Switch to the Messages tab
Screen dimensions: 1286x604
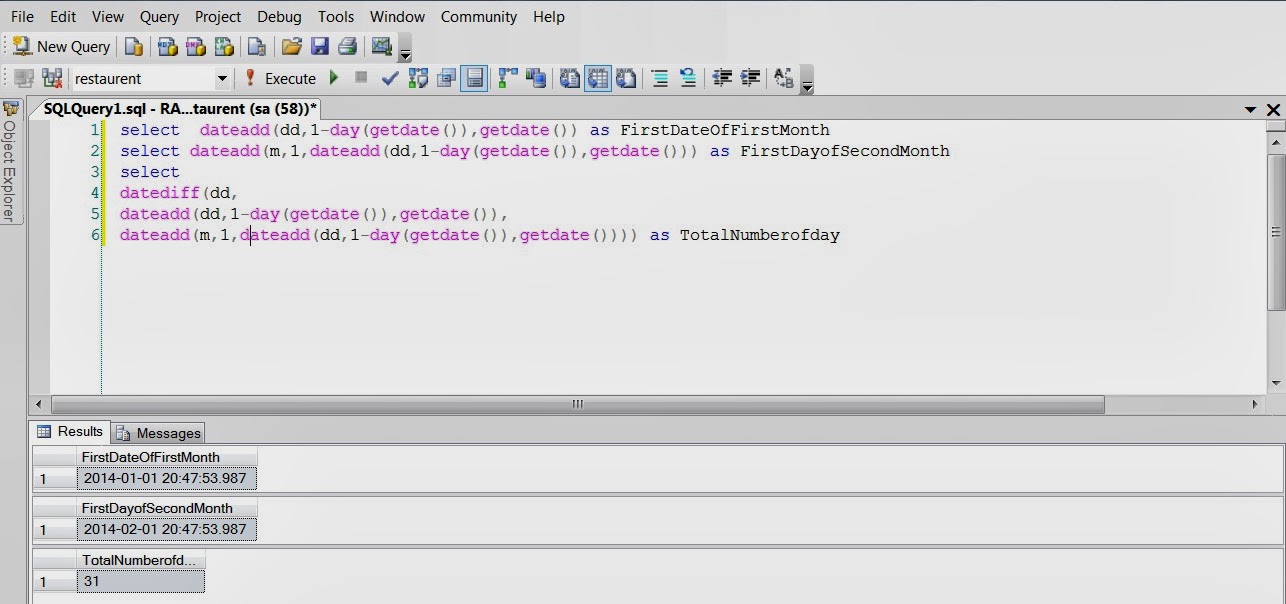click(166, 432)
